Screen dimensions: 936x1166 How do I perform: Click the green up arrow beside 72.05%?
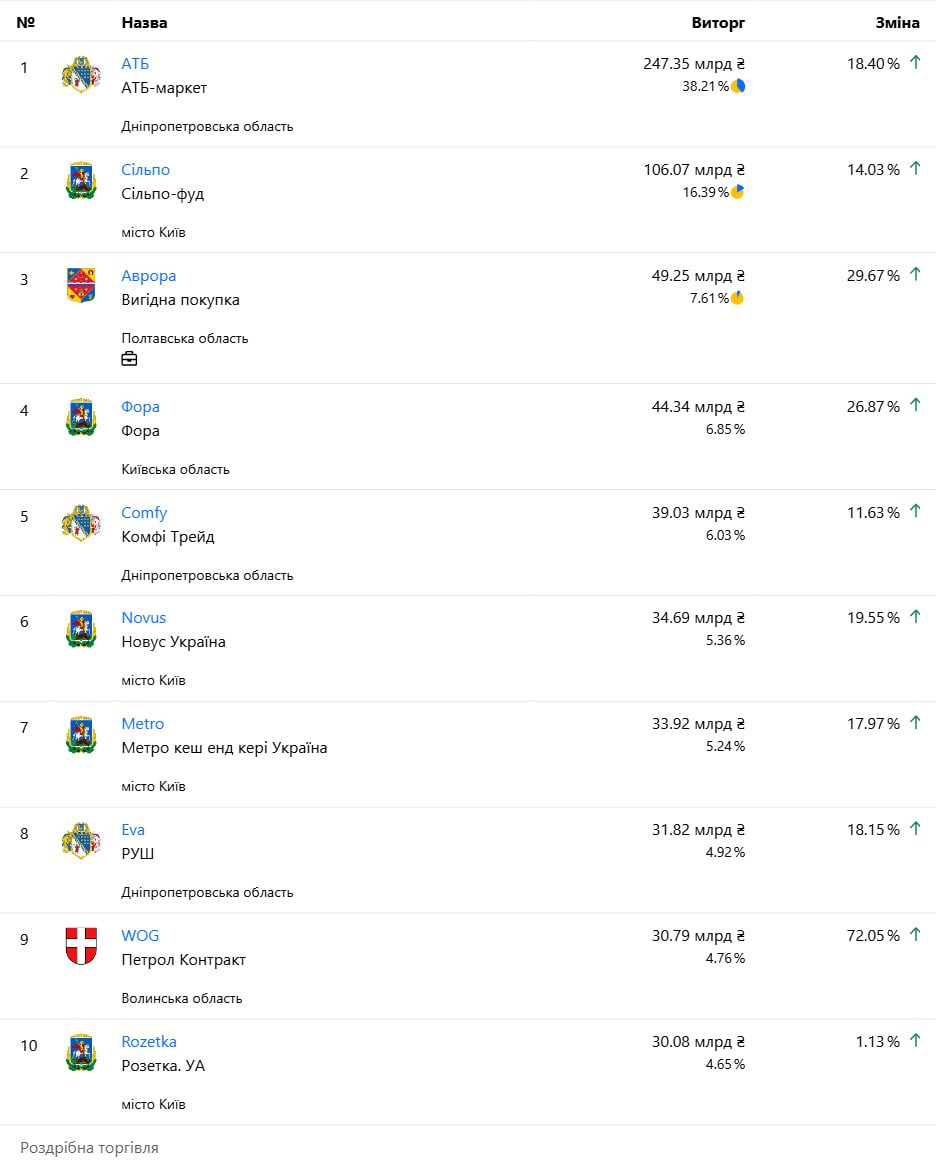pyautogui.click(x=915, y=935)
